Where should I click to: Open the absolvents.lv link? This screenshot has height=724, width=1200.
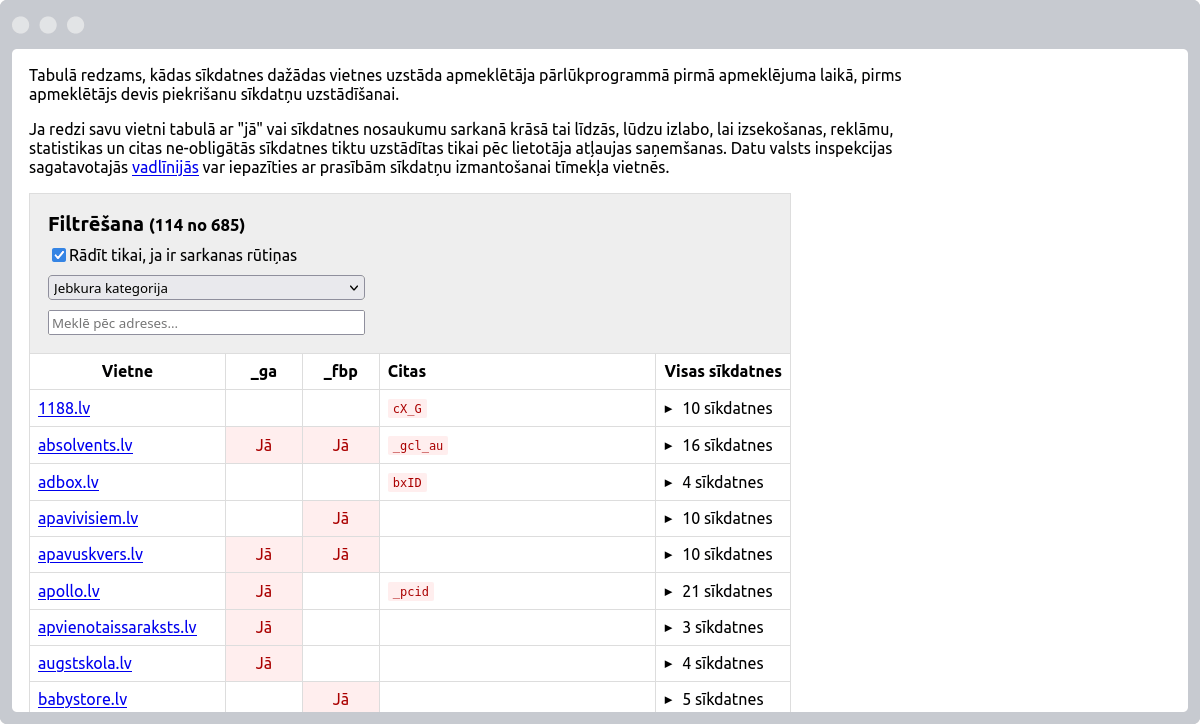(x=85, y=445)
